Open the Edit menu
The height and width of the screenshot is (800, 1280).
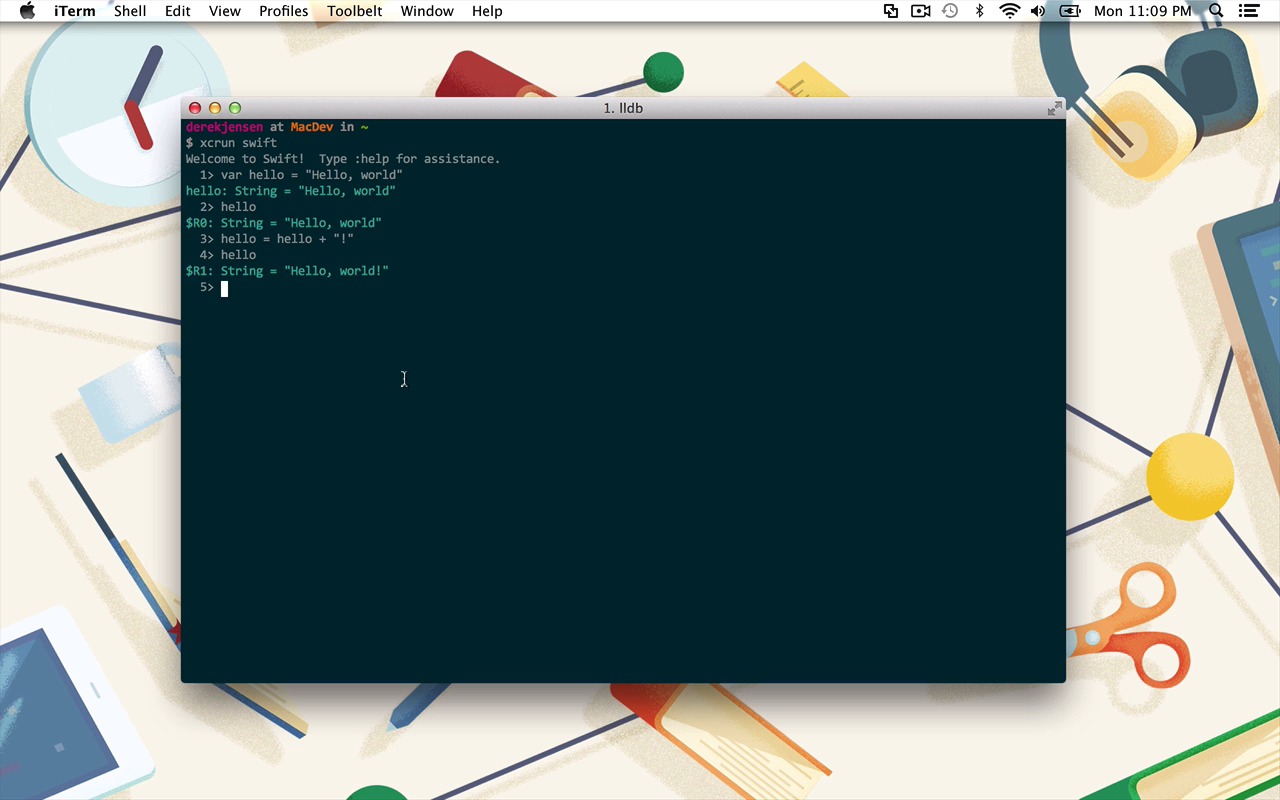coord(178,11)
